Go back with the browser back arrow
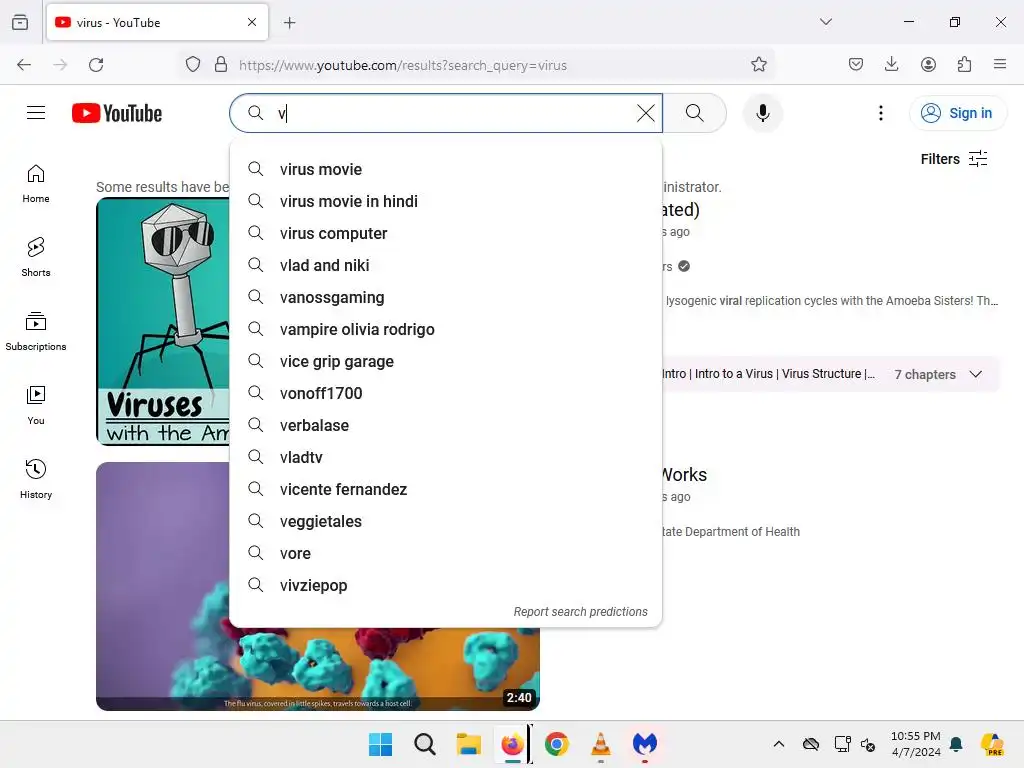Screen dimensions: 1024x768 (24, 65)
